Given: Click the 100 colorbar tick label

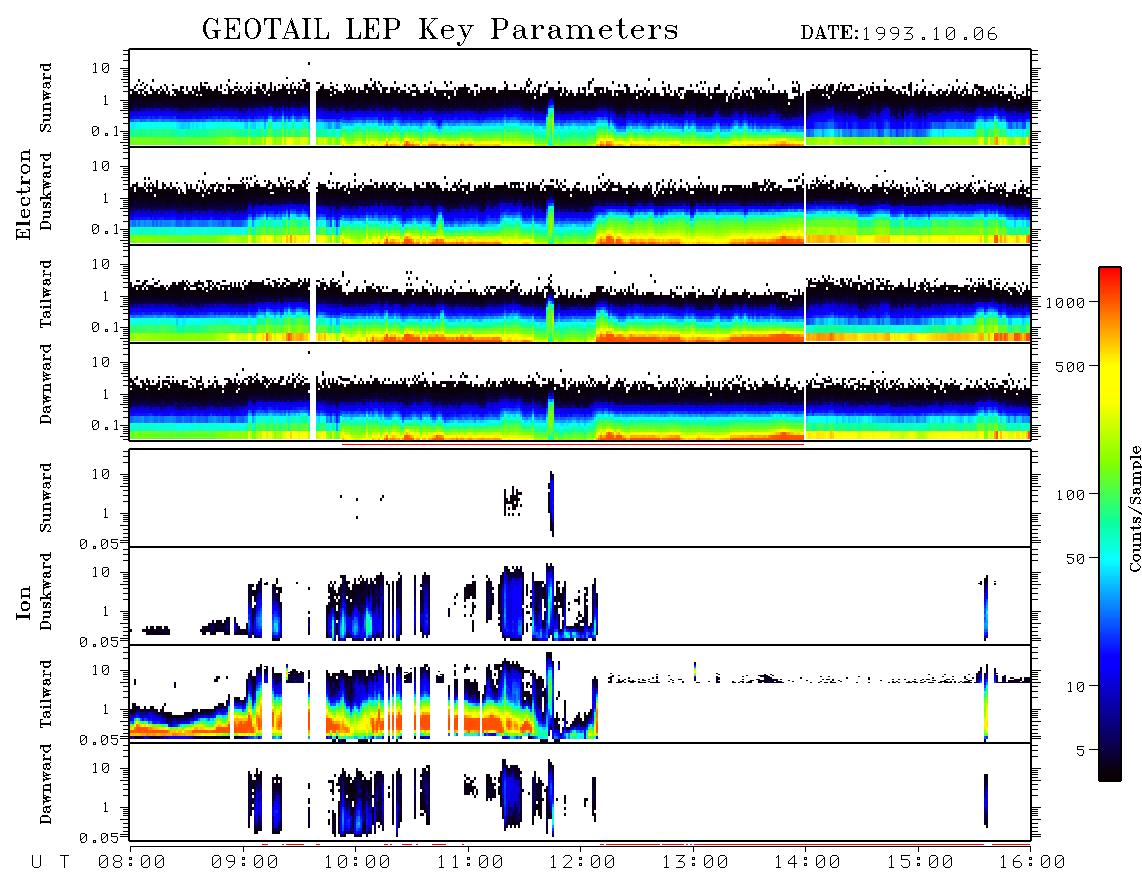Looking at the screenshot, I should tap(1070, 495).
